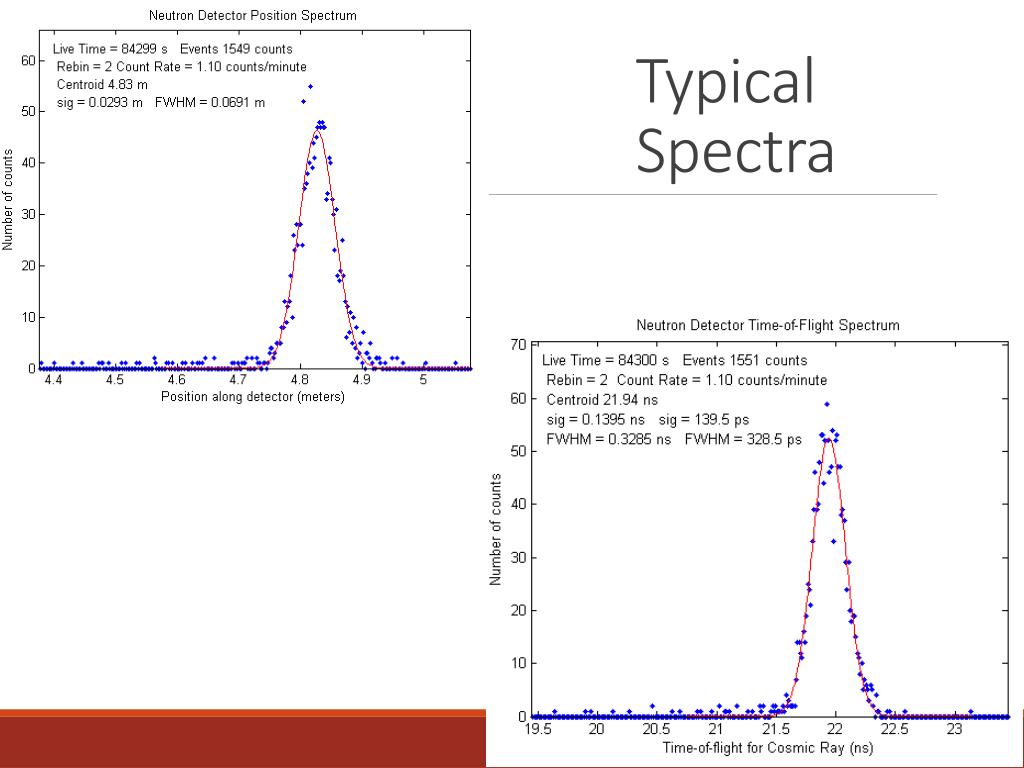Screen dimensions: 1024x768
Task: Click 'sig = 0.1395 ns' line
Action: point(648,419)
